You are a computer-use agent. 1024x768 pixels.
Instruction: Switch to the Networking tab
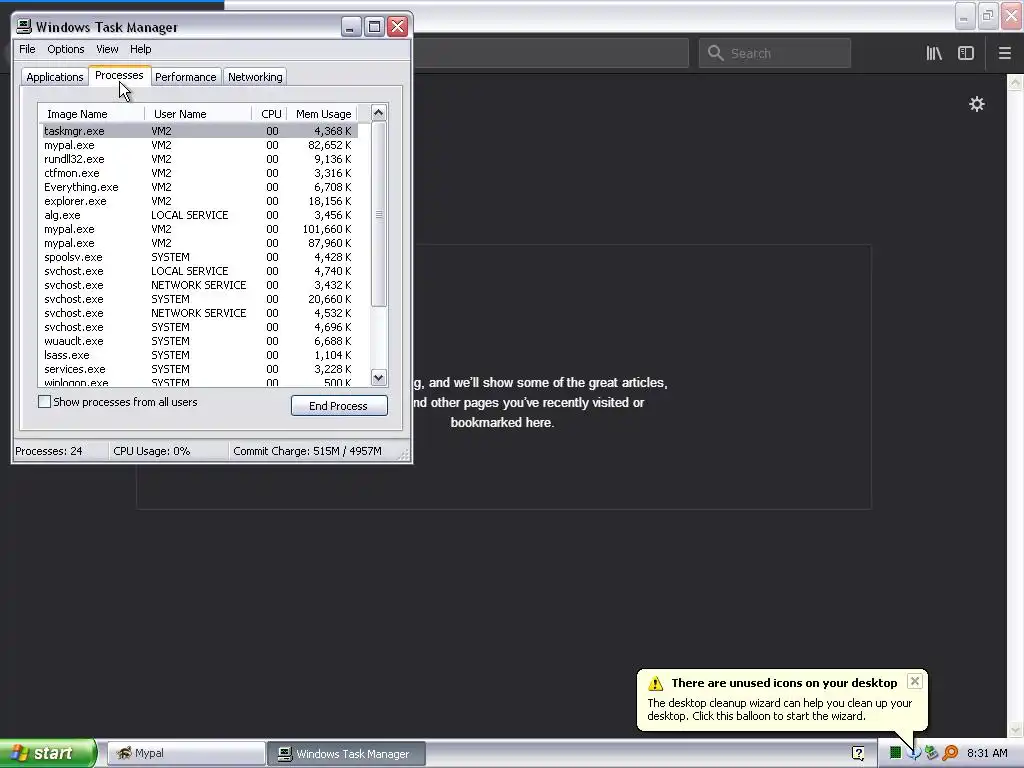255,76
